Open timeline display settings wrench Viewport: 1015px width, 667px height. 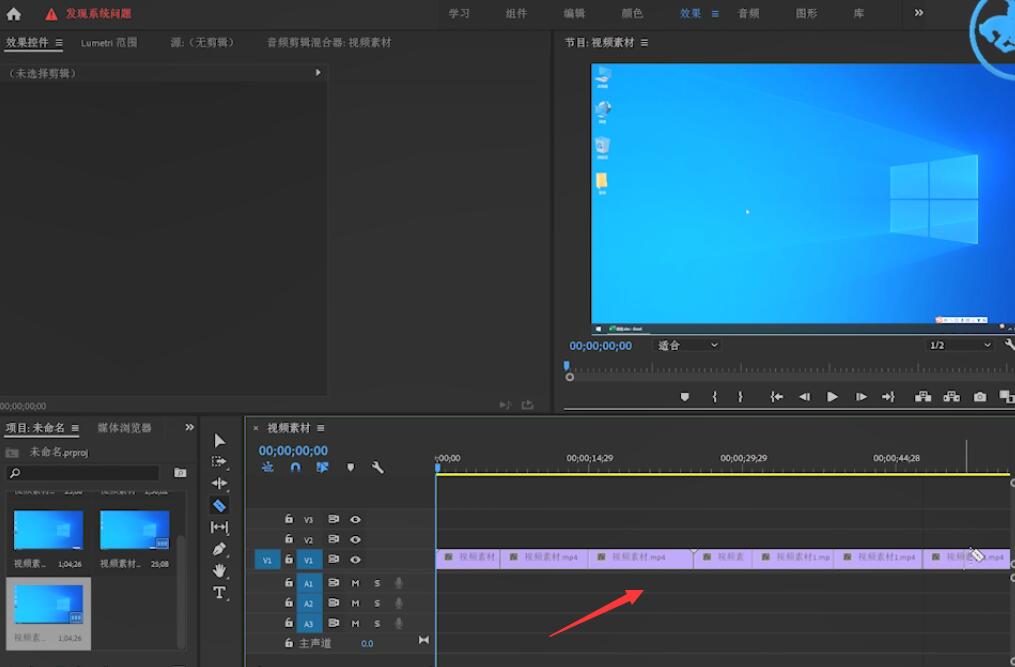pos(378,467)
